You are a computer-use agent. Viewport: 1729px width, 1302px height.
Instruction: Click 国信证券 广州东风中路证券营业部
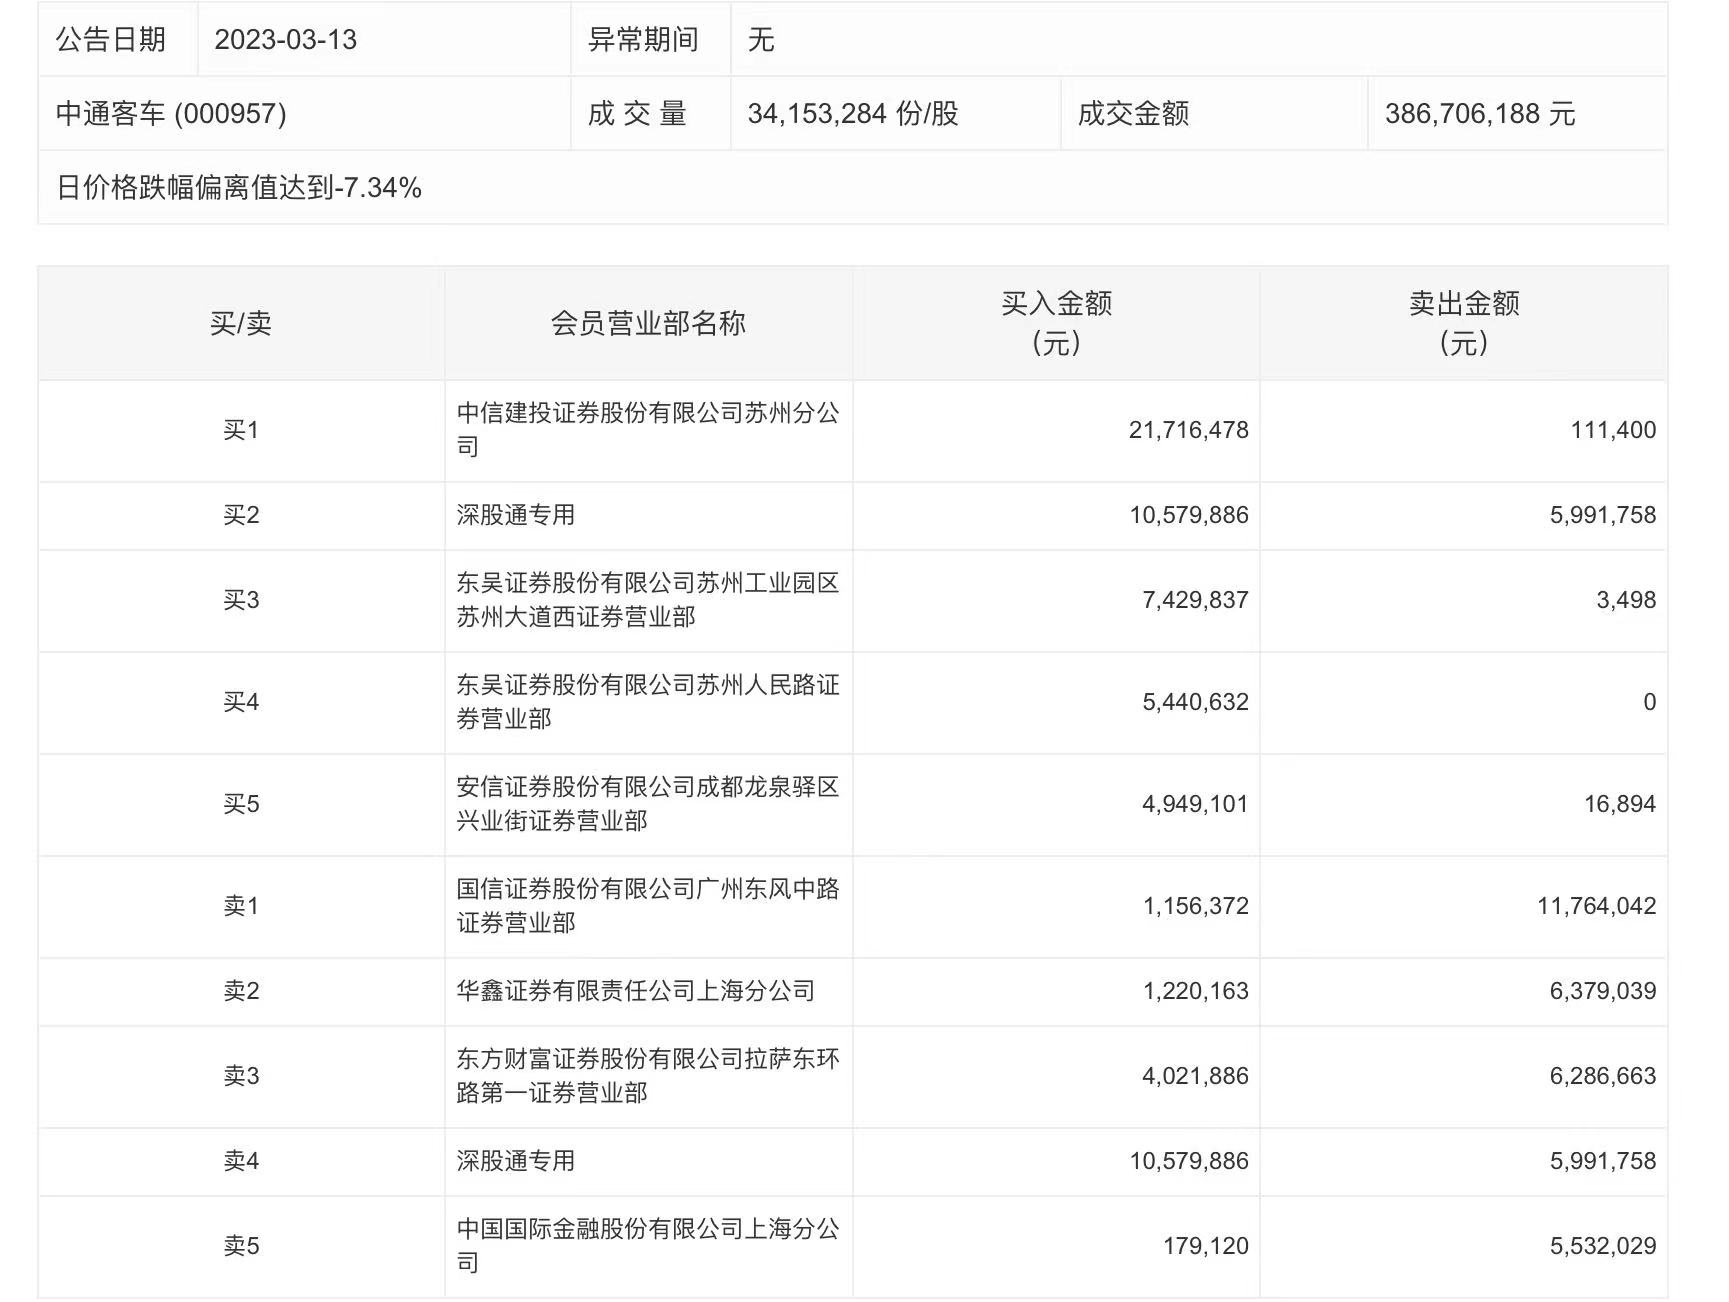click(x=648, y=906)
